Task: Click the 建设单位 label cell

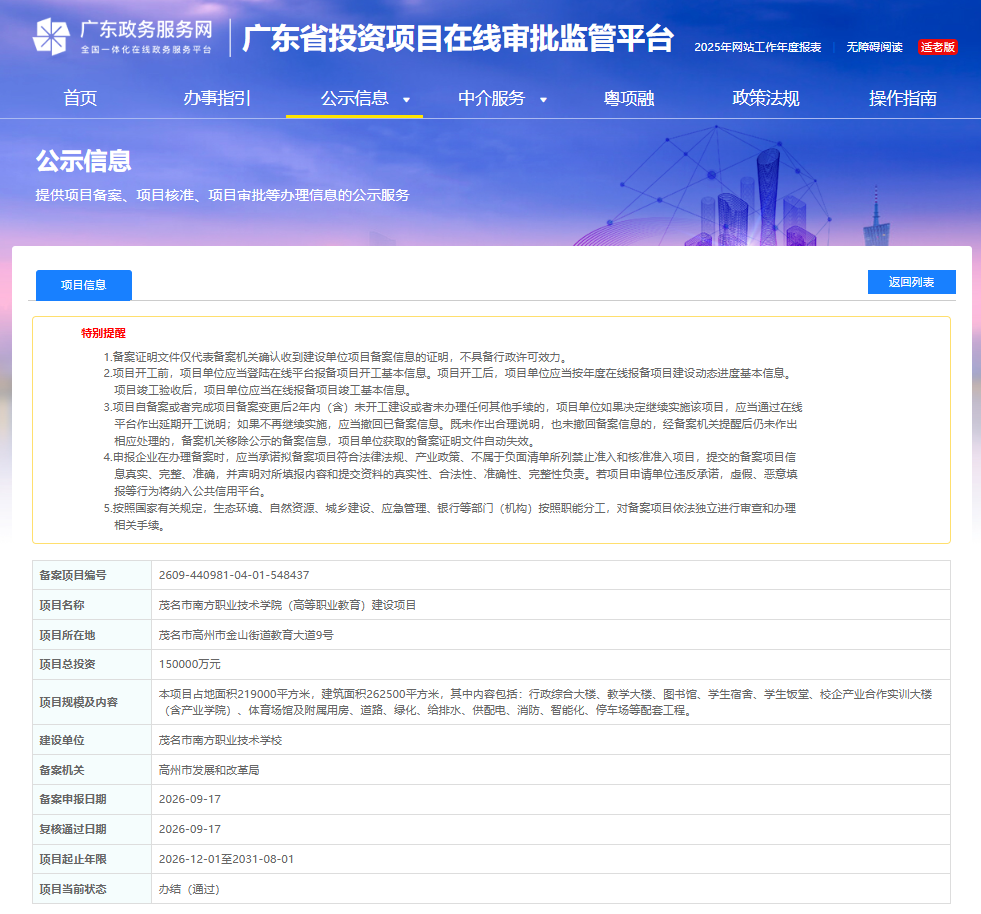Action: 92,741
